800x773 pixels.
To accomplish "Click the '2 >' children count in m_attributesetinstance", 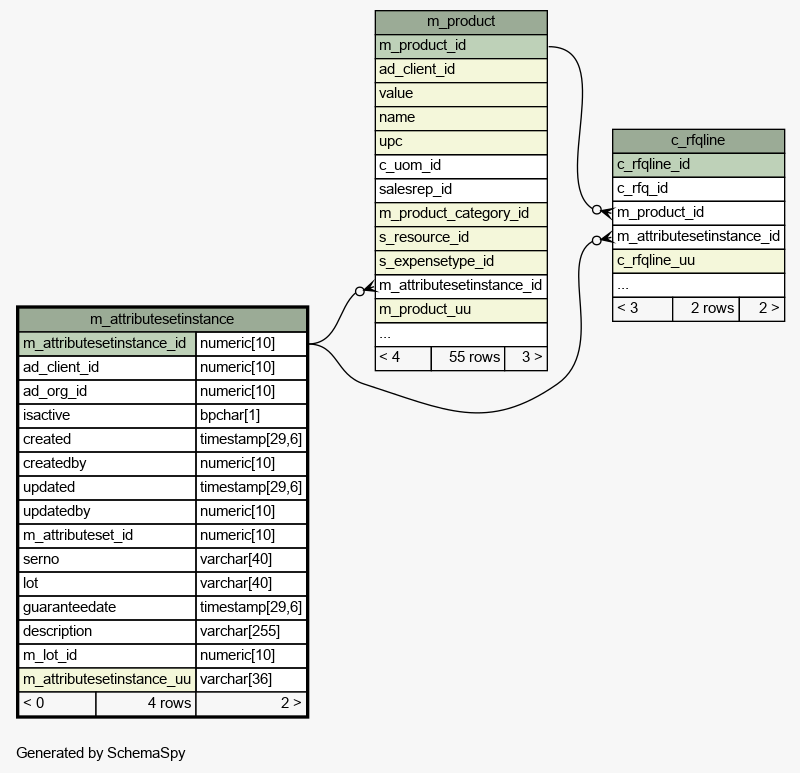I will tap(251, 703).
